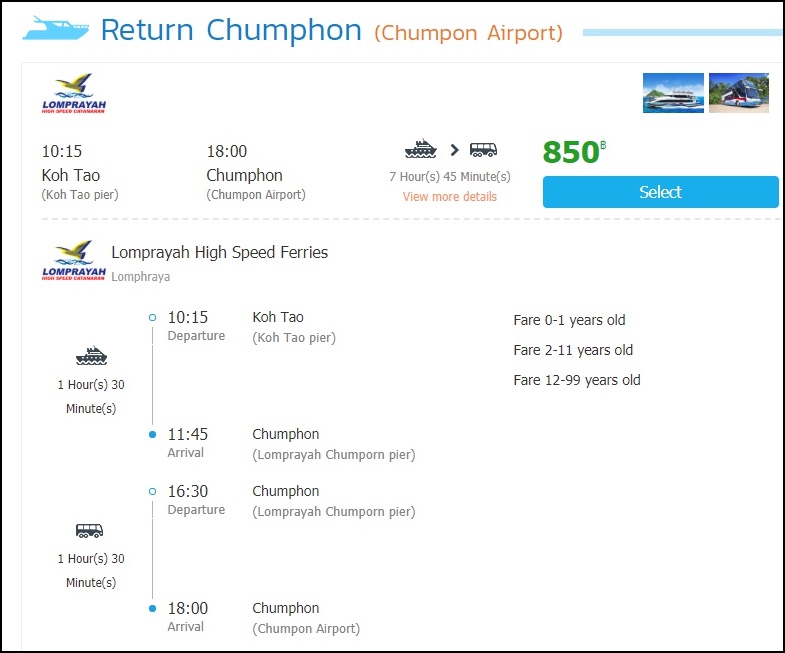Image resolution: width=785 pixels, height=653 pixels.
Task: Click the Lomprayah High Speed Ferries title
Action: (x=219, y=253)
